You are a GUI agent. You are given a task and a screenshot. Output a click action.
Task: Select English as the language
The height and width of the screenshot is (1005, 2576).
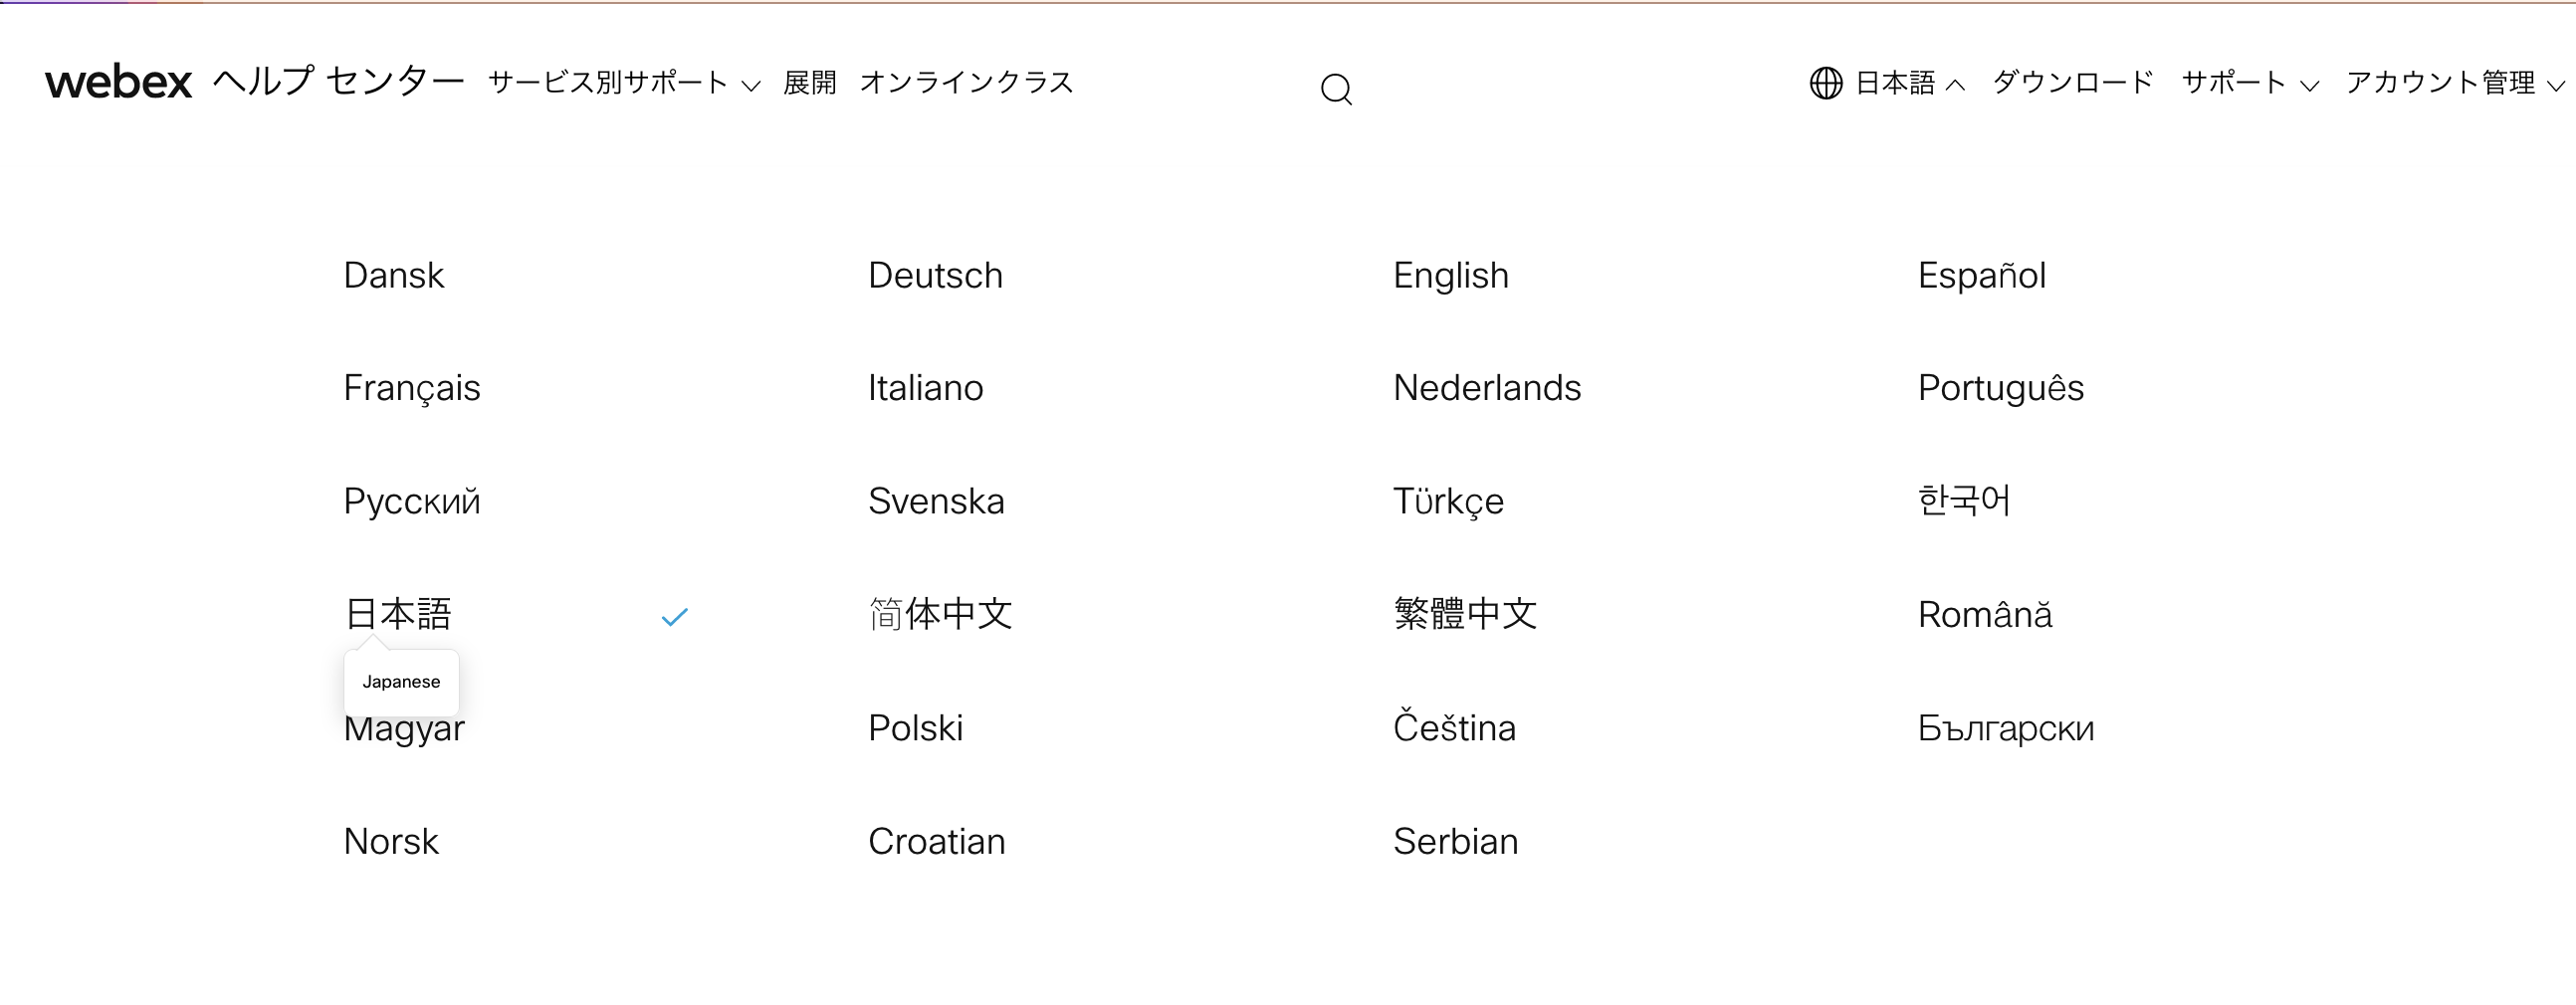point(1451,275)
